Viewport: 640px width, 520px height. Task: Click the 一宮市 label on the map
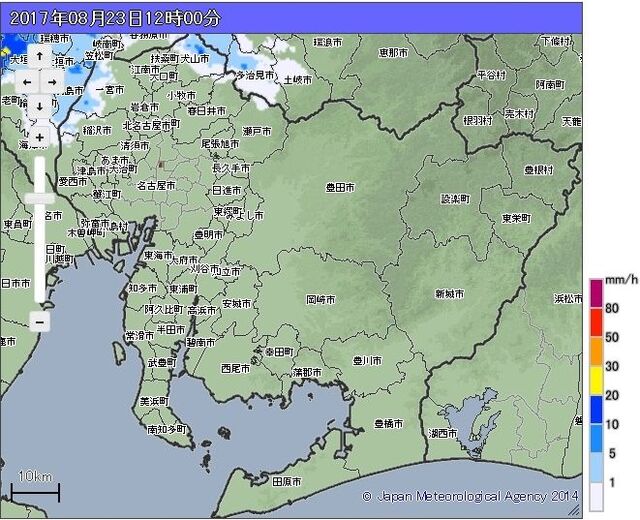[109, 89]
